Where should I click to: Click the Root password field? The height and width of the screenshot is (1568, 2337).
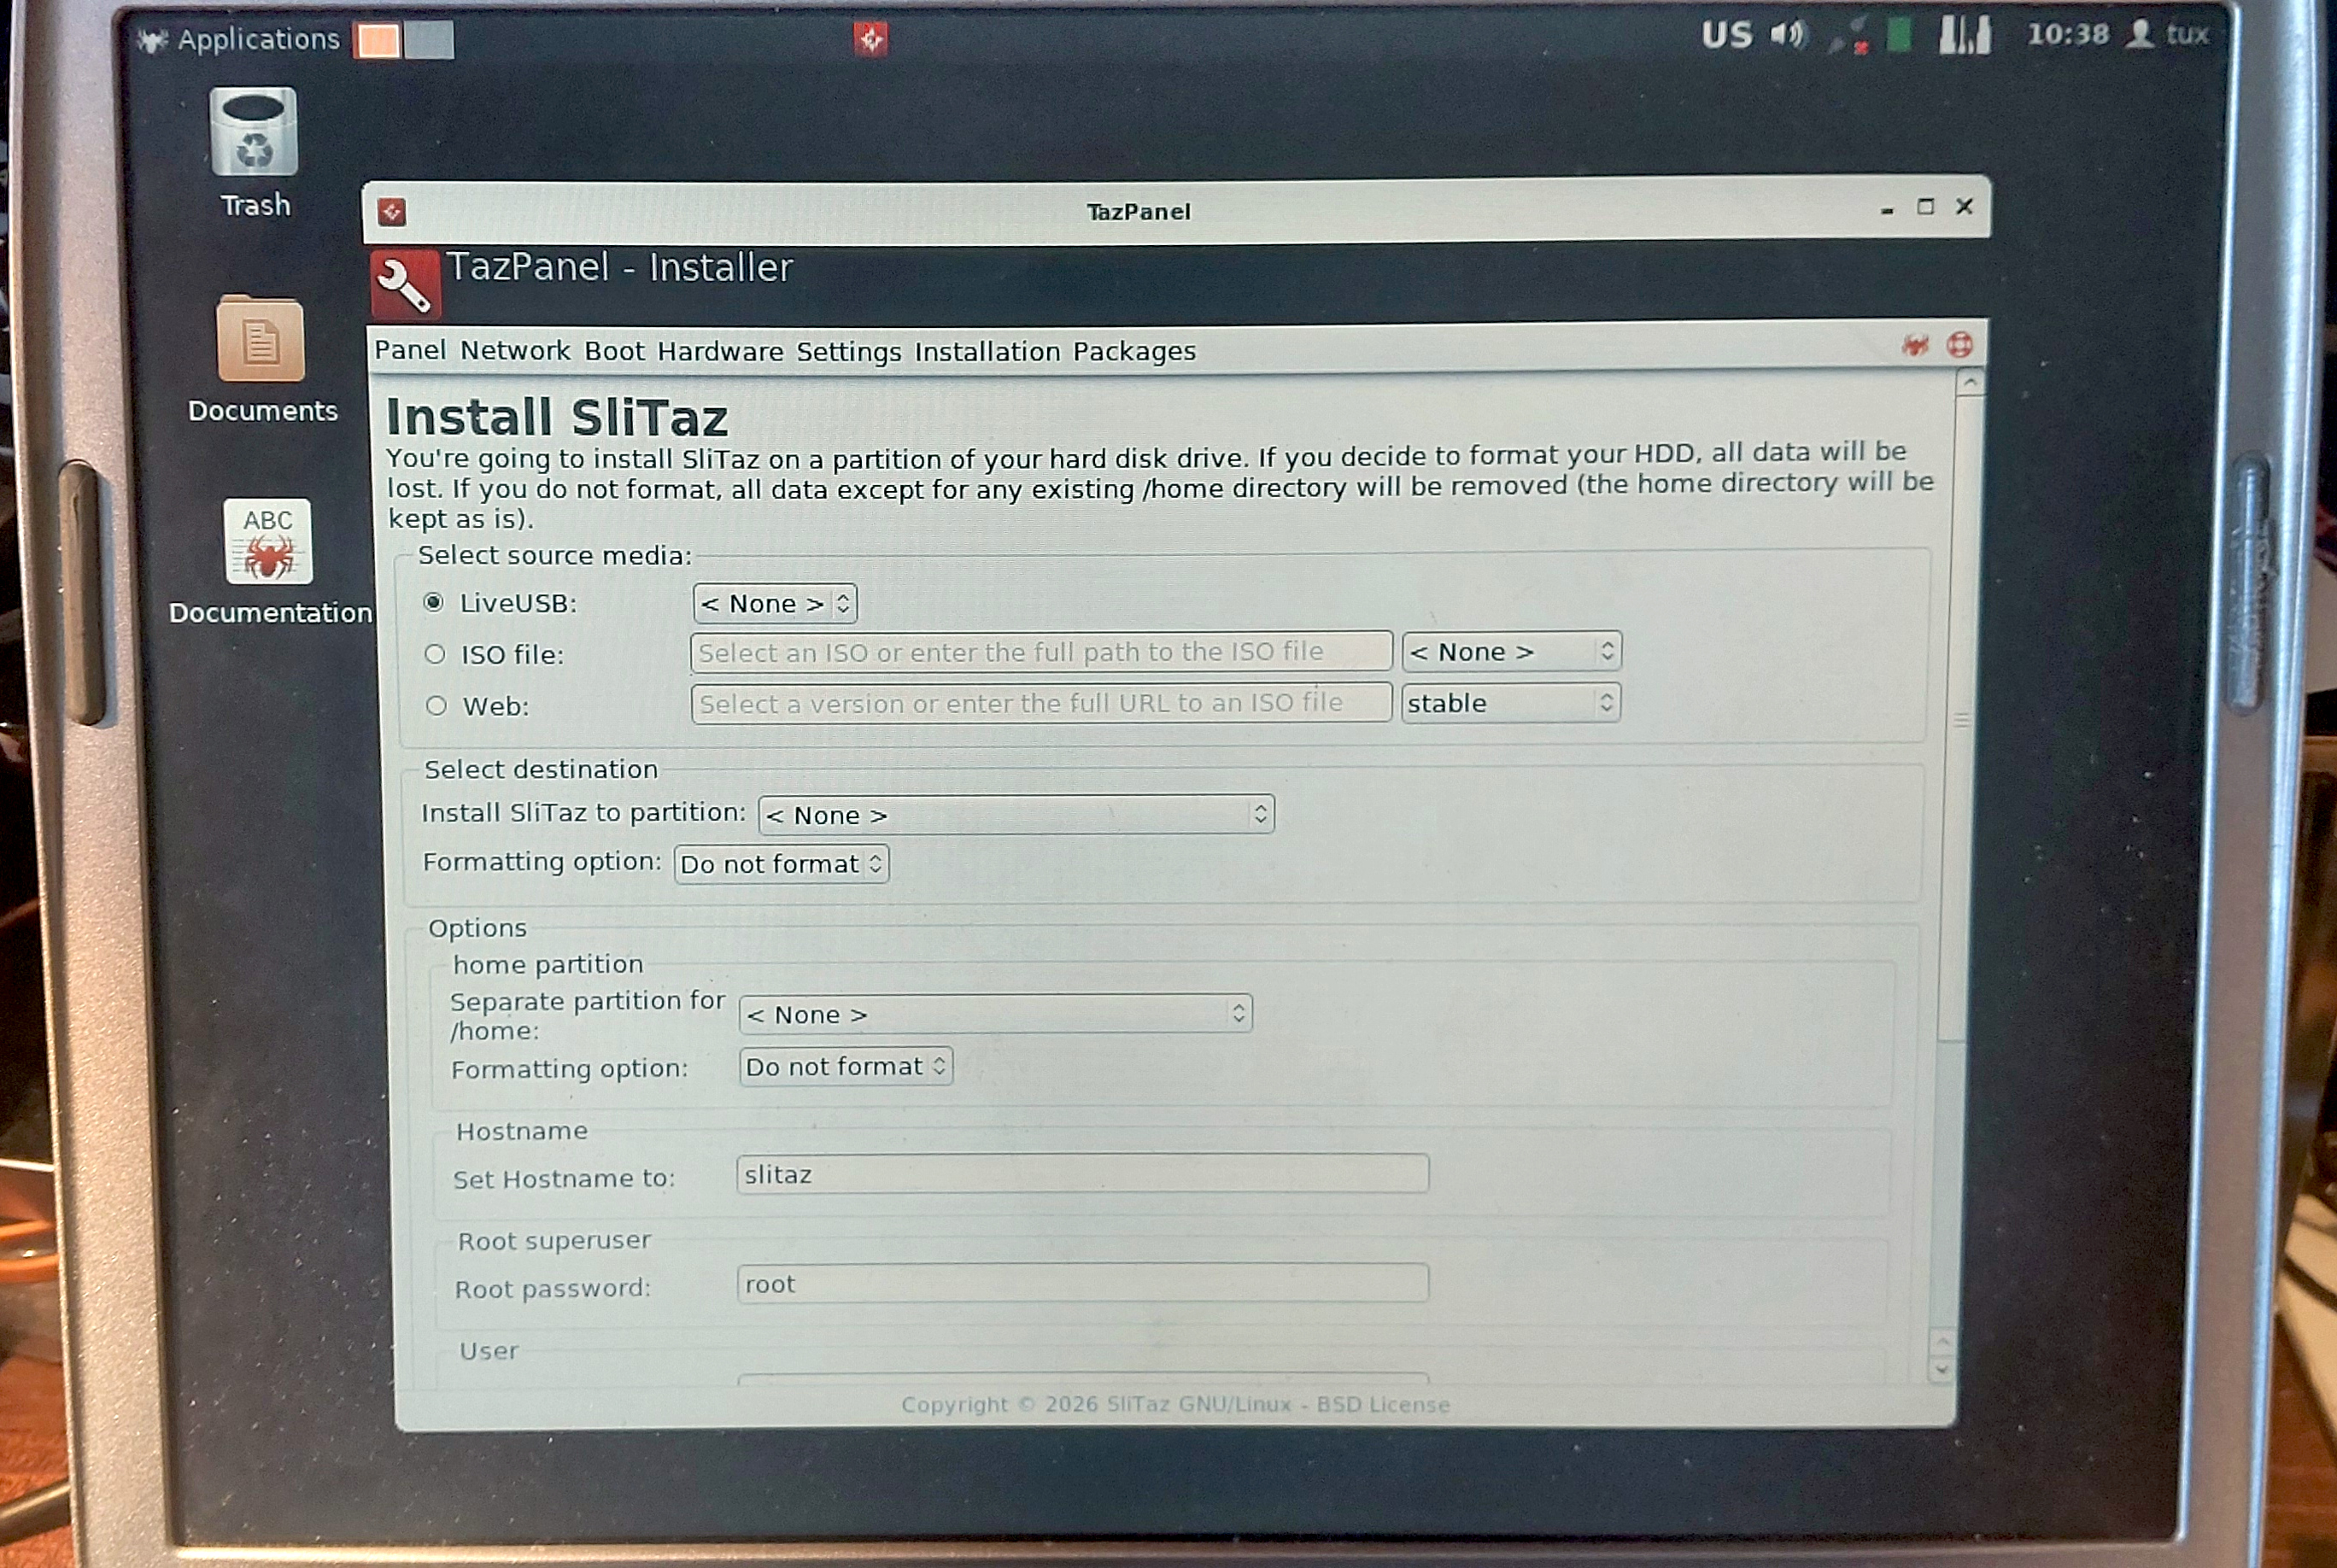pos(1082,1284)
